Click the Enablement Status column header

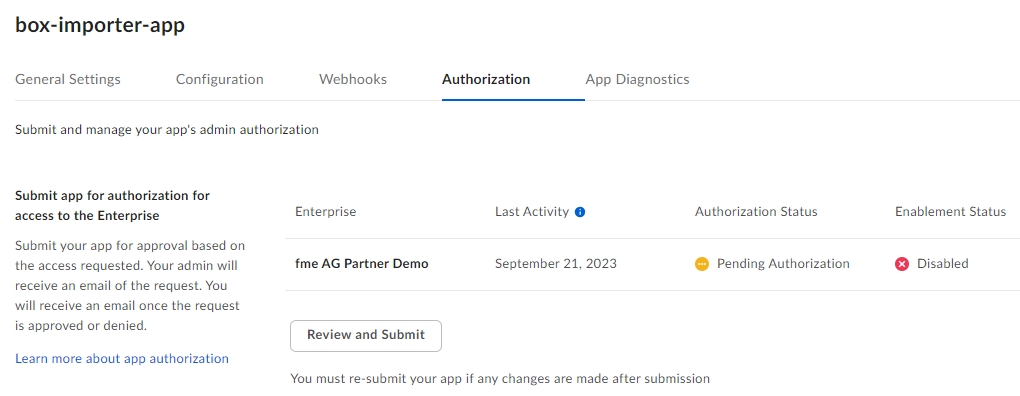950,212
